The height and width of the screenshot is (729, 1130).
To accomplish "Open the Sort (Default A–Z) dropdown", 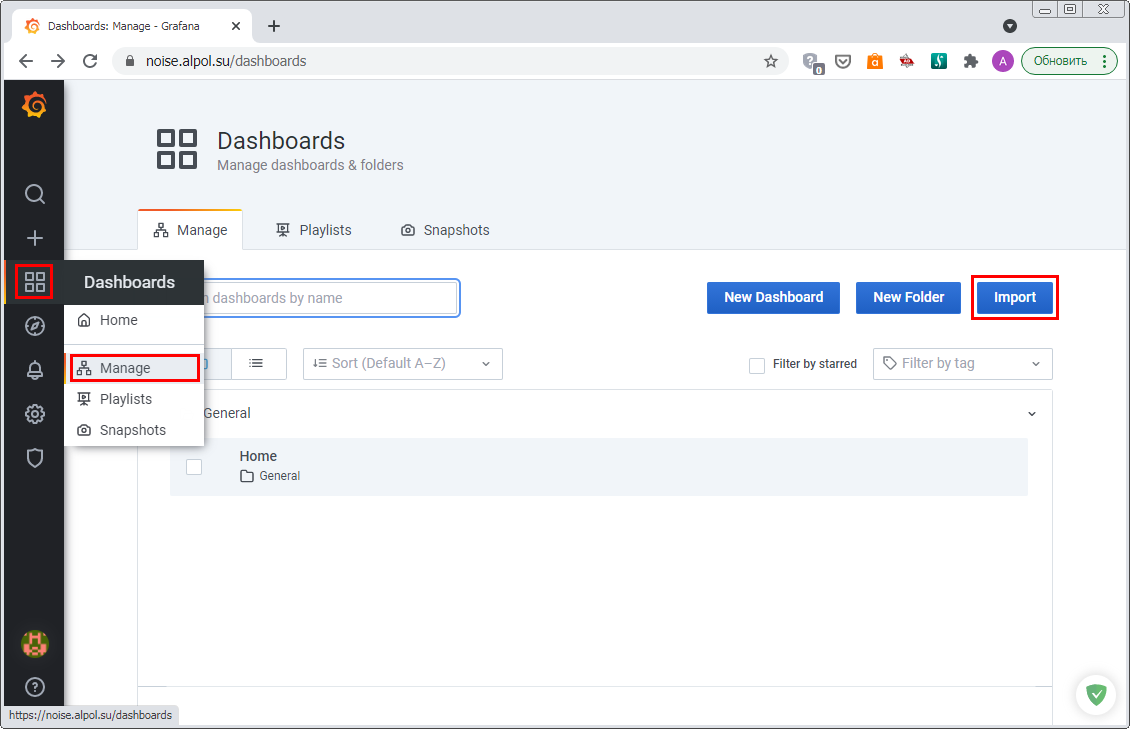I will [x=402, y=364].
